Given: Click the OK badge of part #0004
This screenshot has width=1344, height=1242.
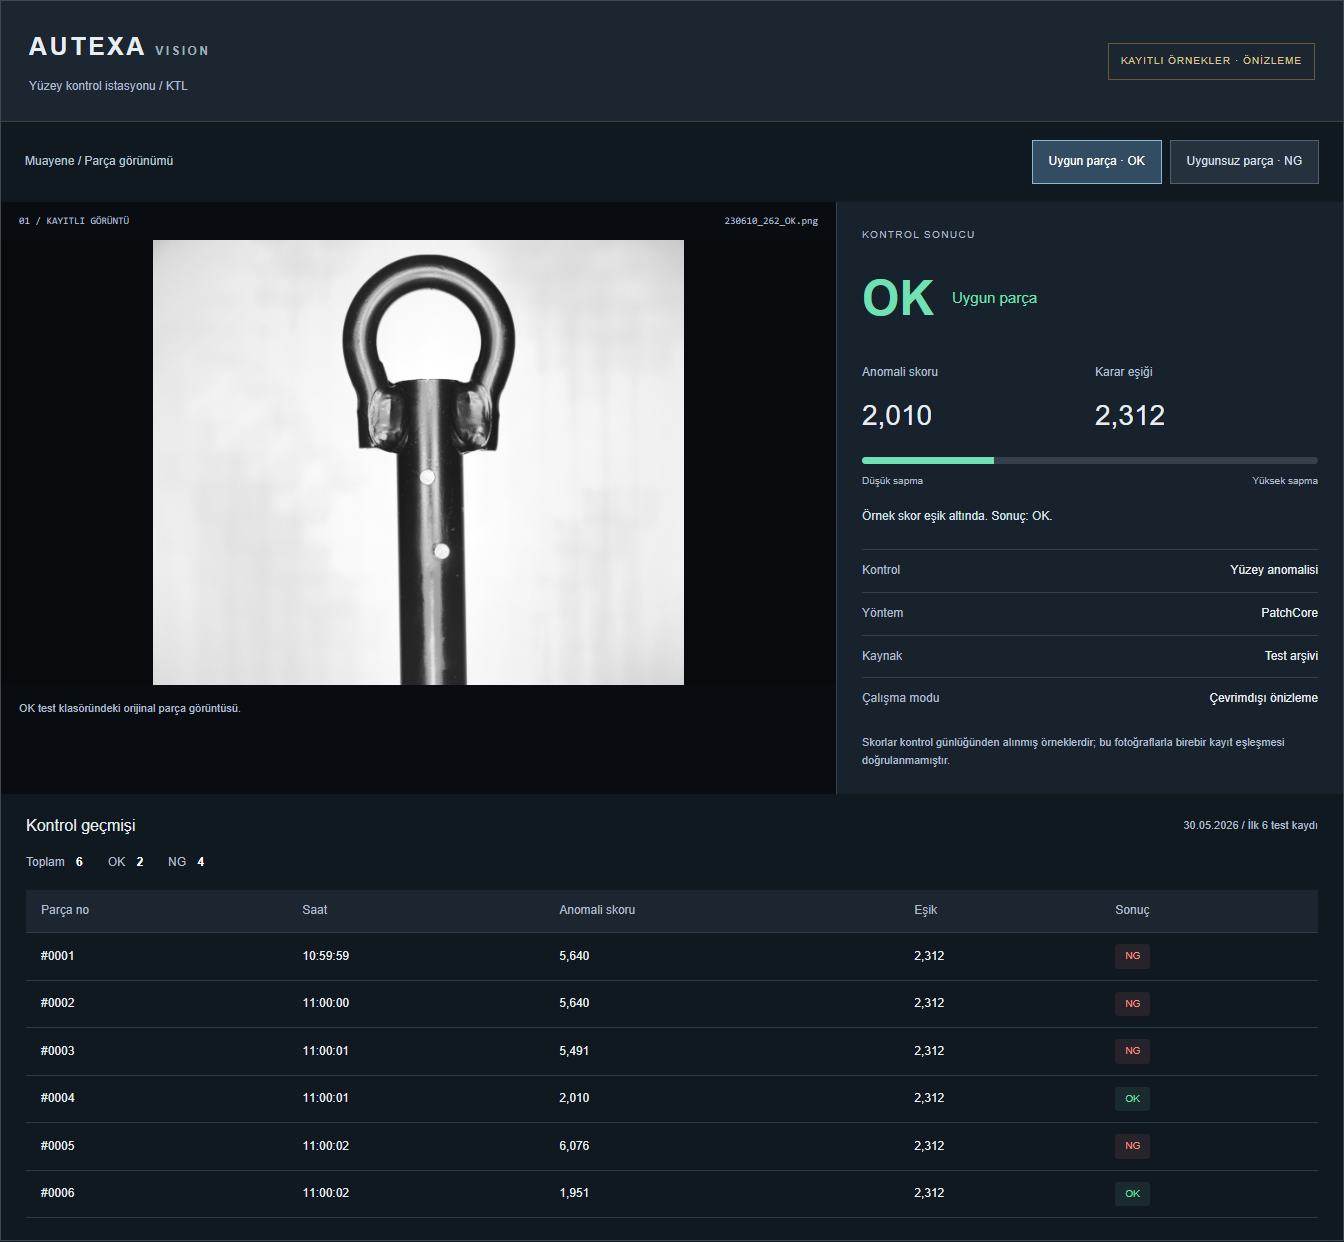Looking at the screenshot, I should 1132,1098.
